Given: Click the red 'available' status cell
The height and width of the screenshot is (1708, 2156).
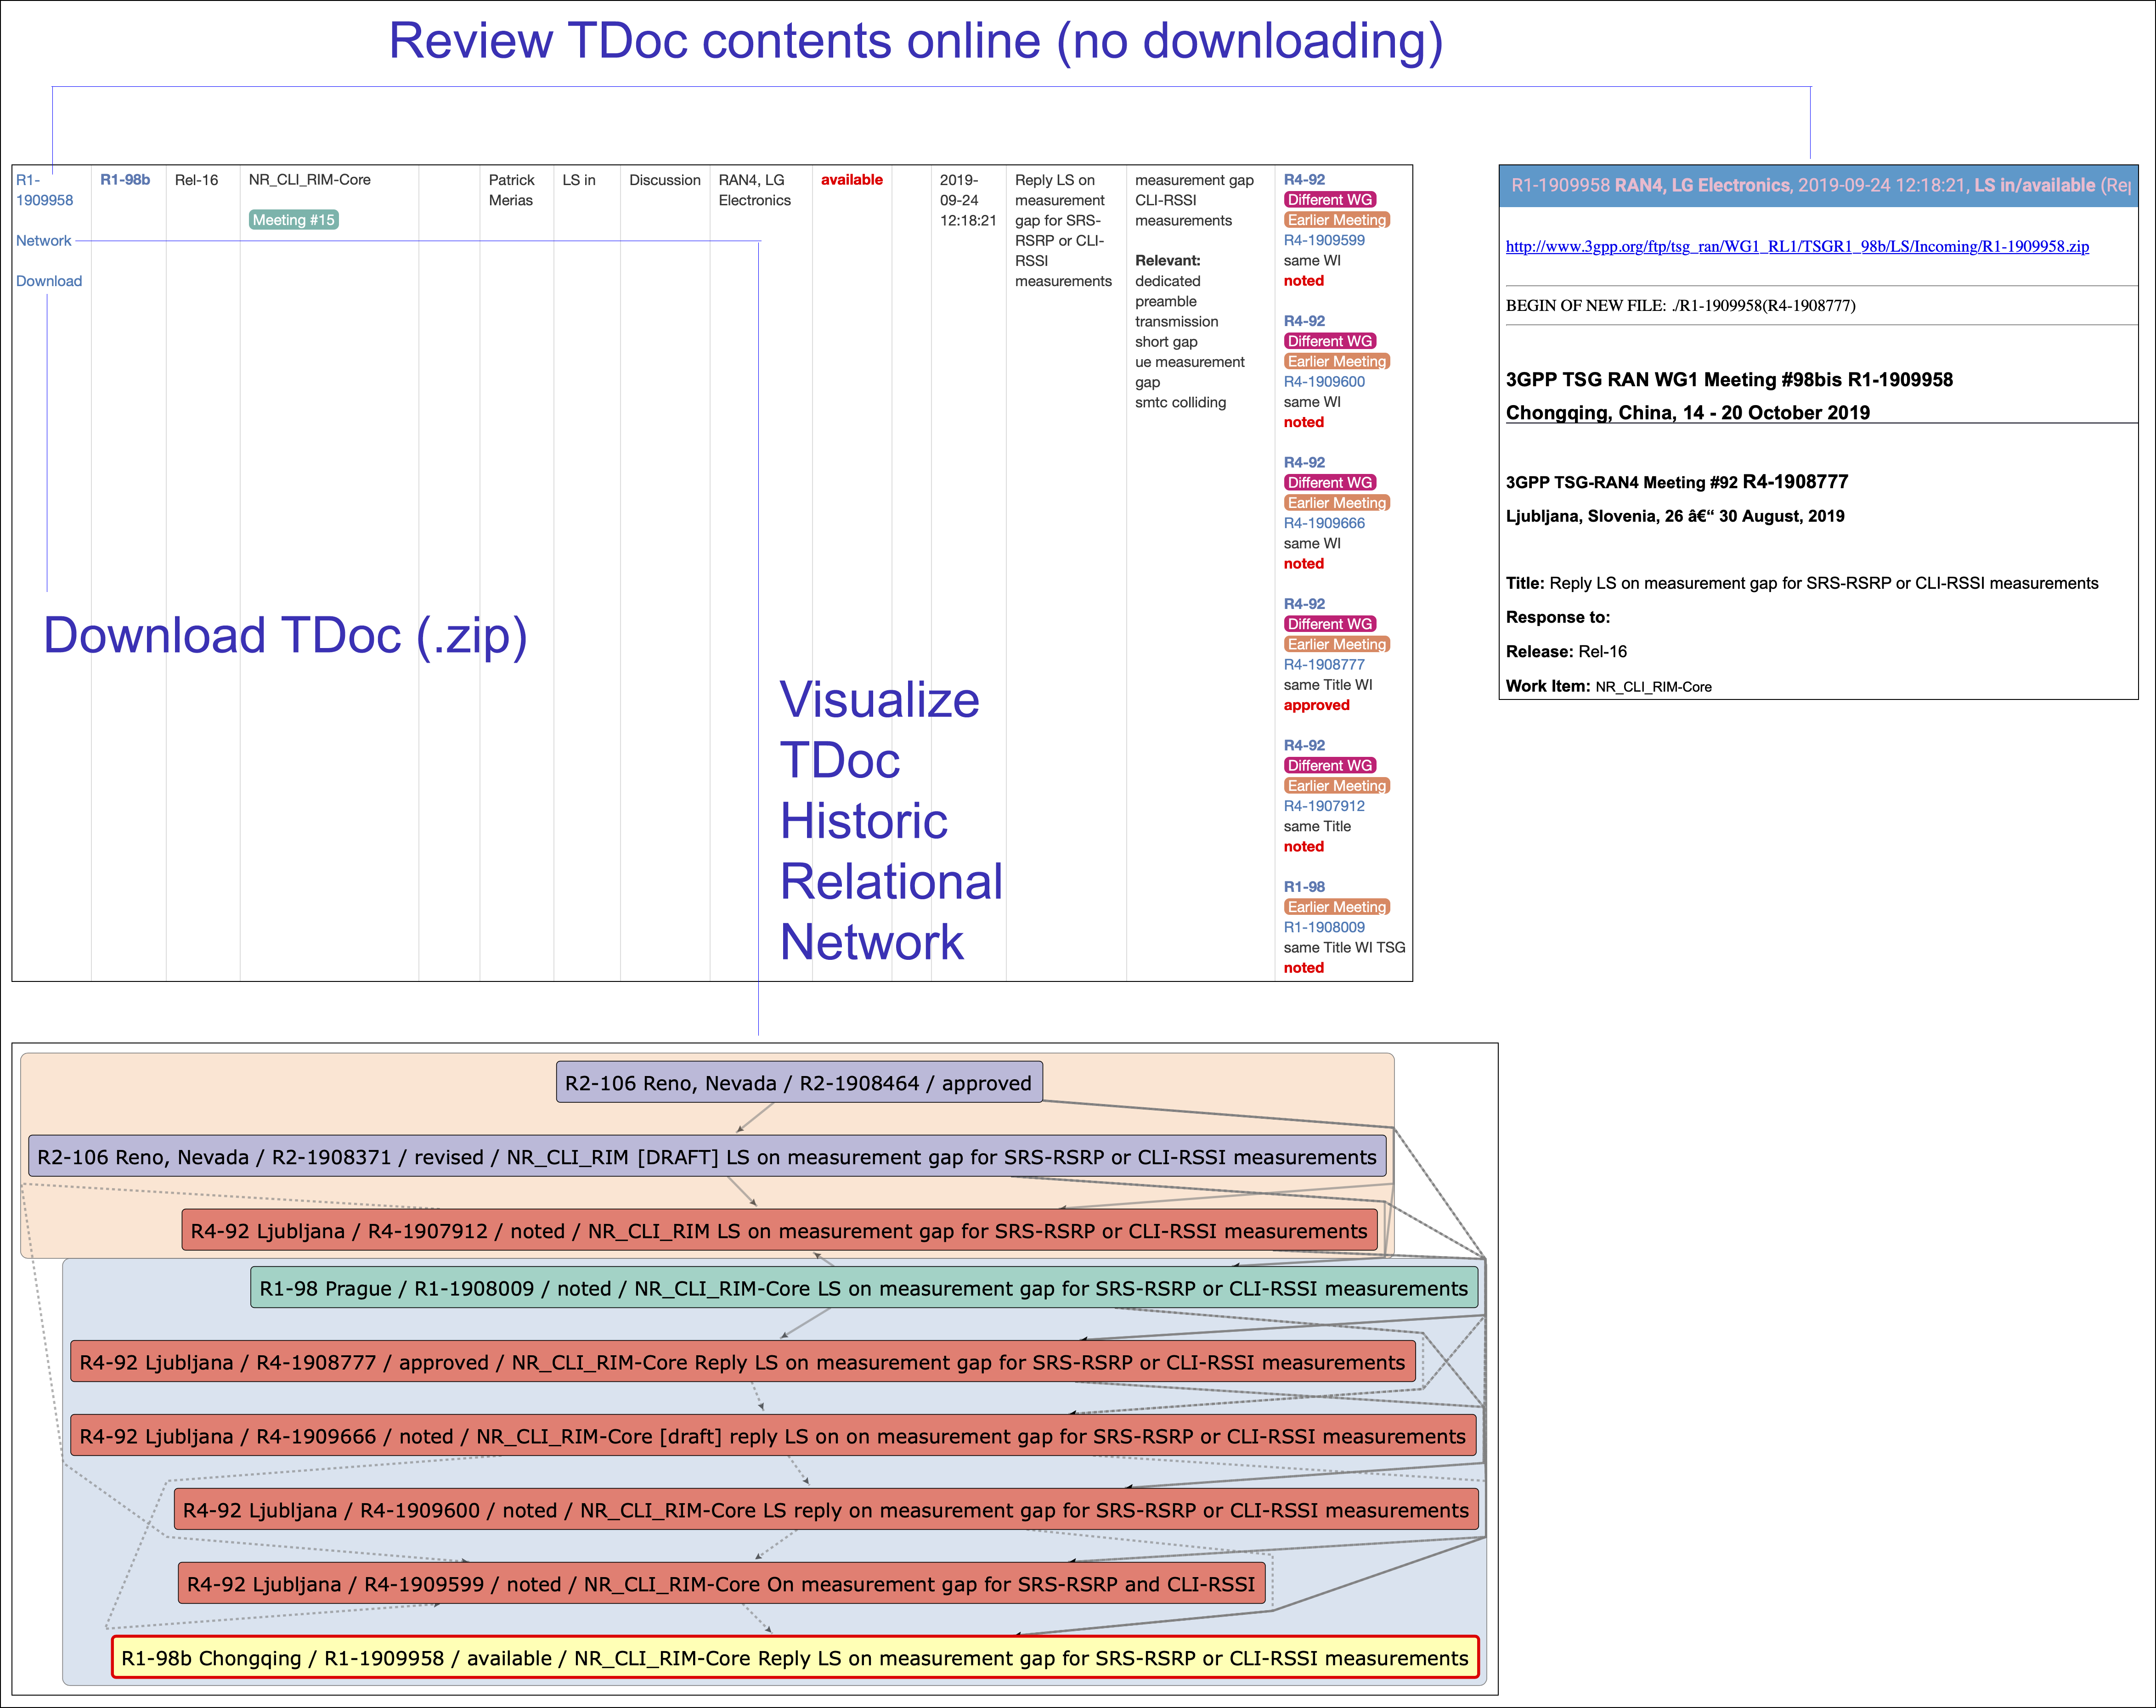Looking at the screenshot, I should coord(852,180).
